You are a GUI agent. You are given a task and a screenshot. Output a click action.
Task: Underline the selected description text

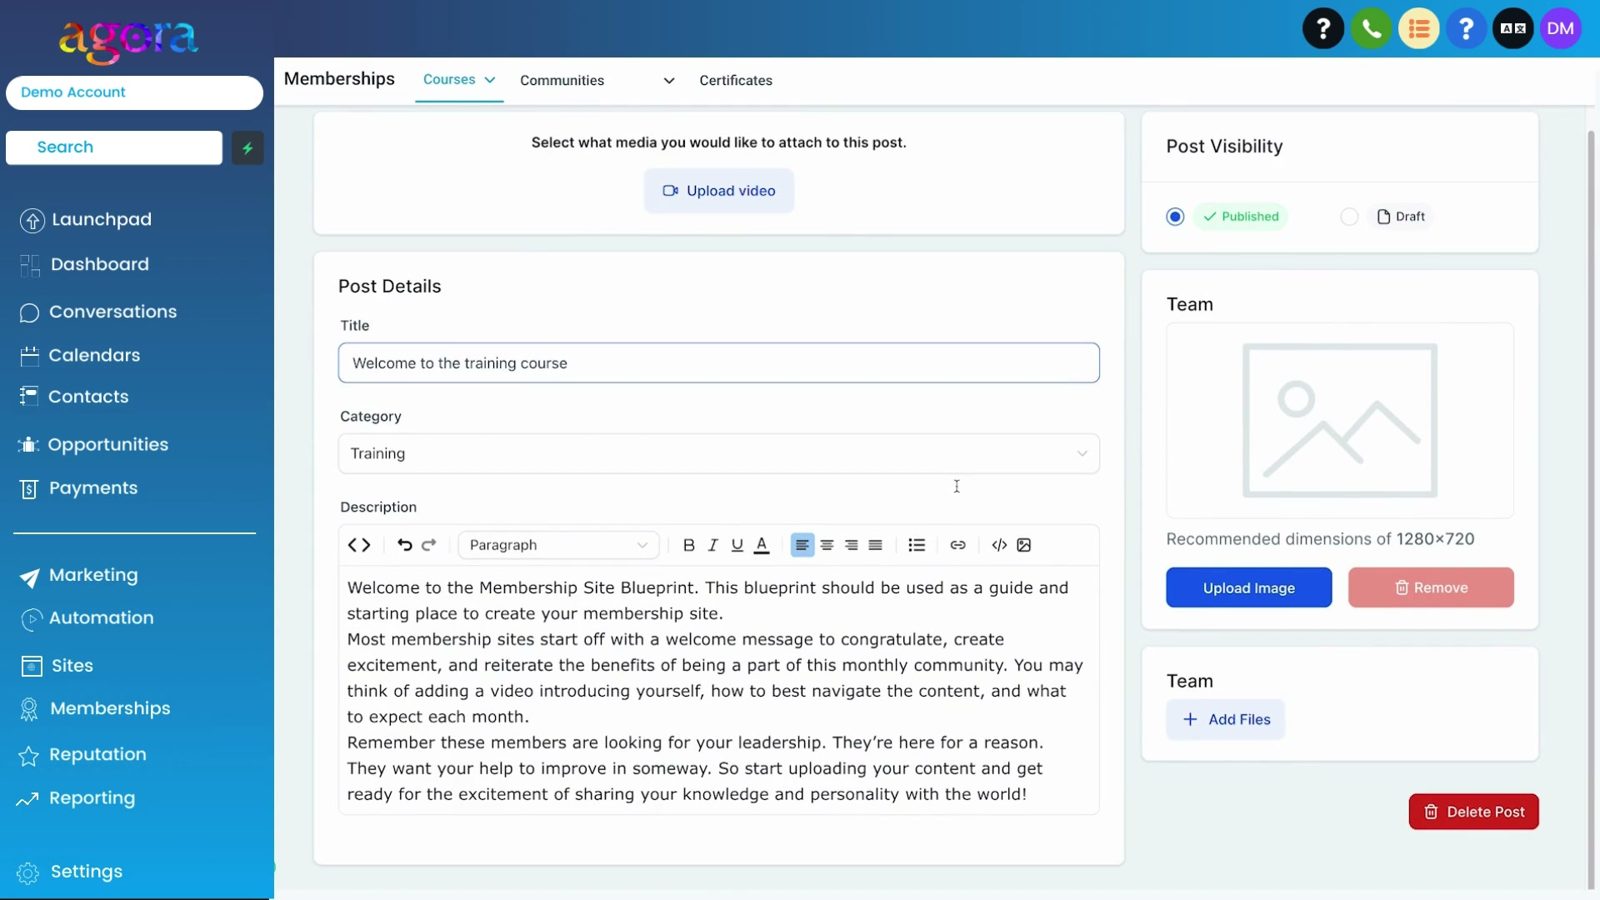737,545
